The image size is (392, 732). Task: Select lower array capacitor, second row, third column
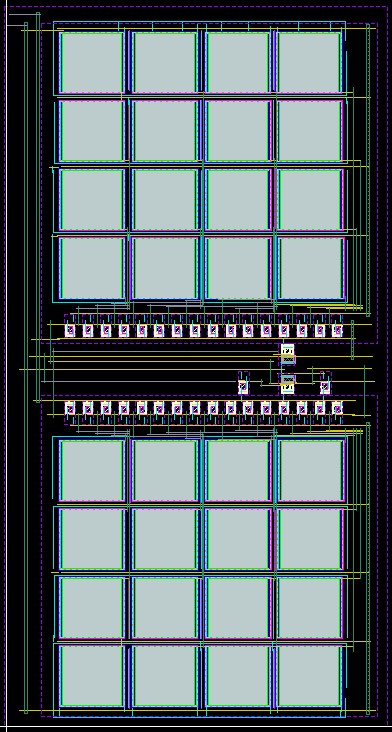click(238, 539)
